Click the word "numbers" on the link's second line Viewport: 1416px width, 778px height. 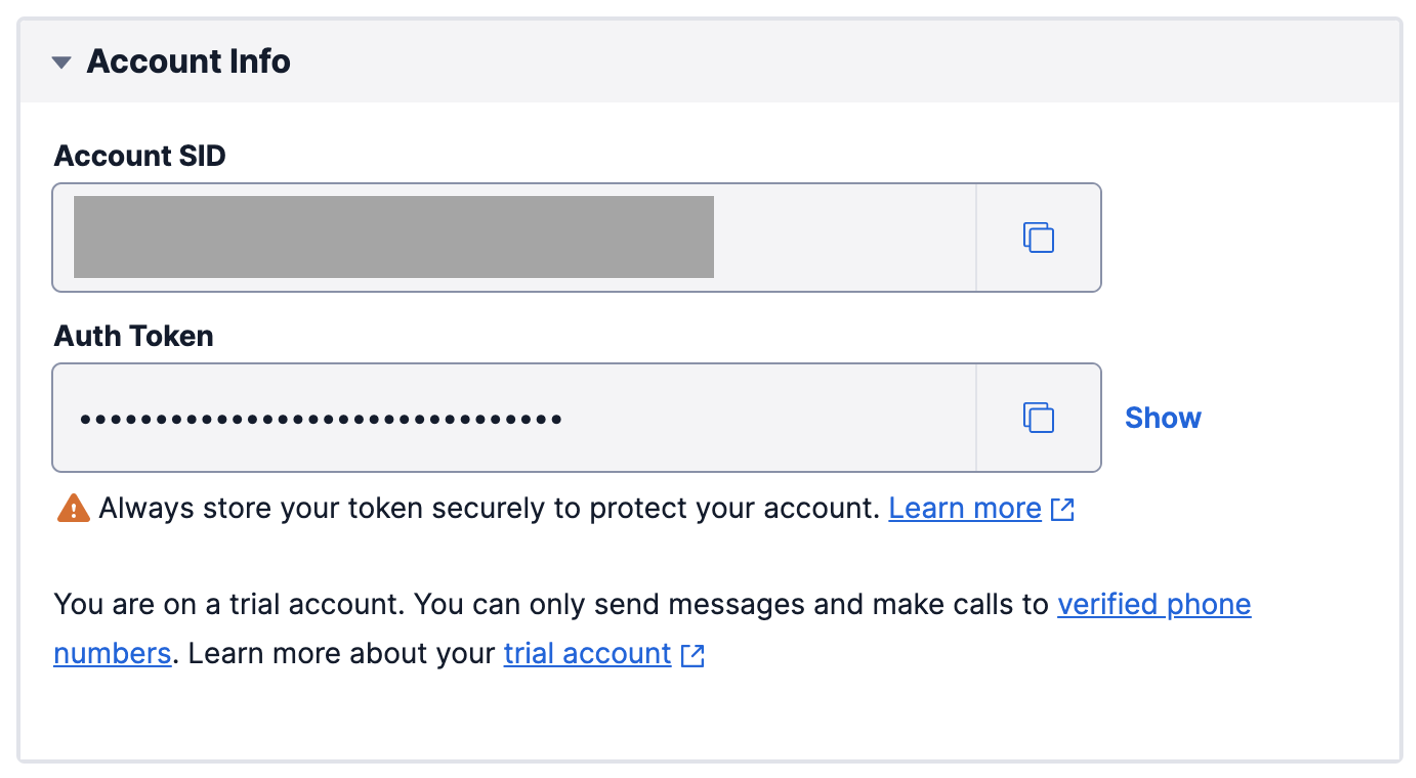[111, 654]
